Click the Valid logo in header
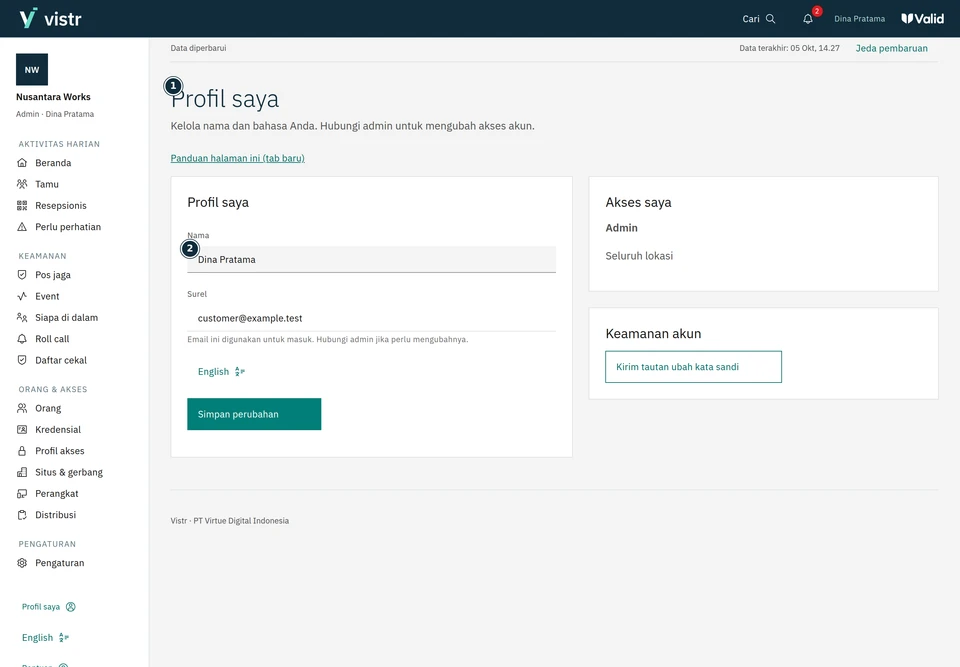960x667 pixels. [x=923, y=19]
